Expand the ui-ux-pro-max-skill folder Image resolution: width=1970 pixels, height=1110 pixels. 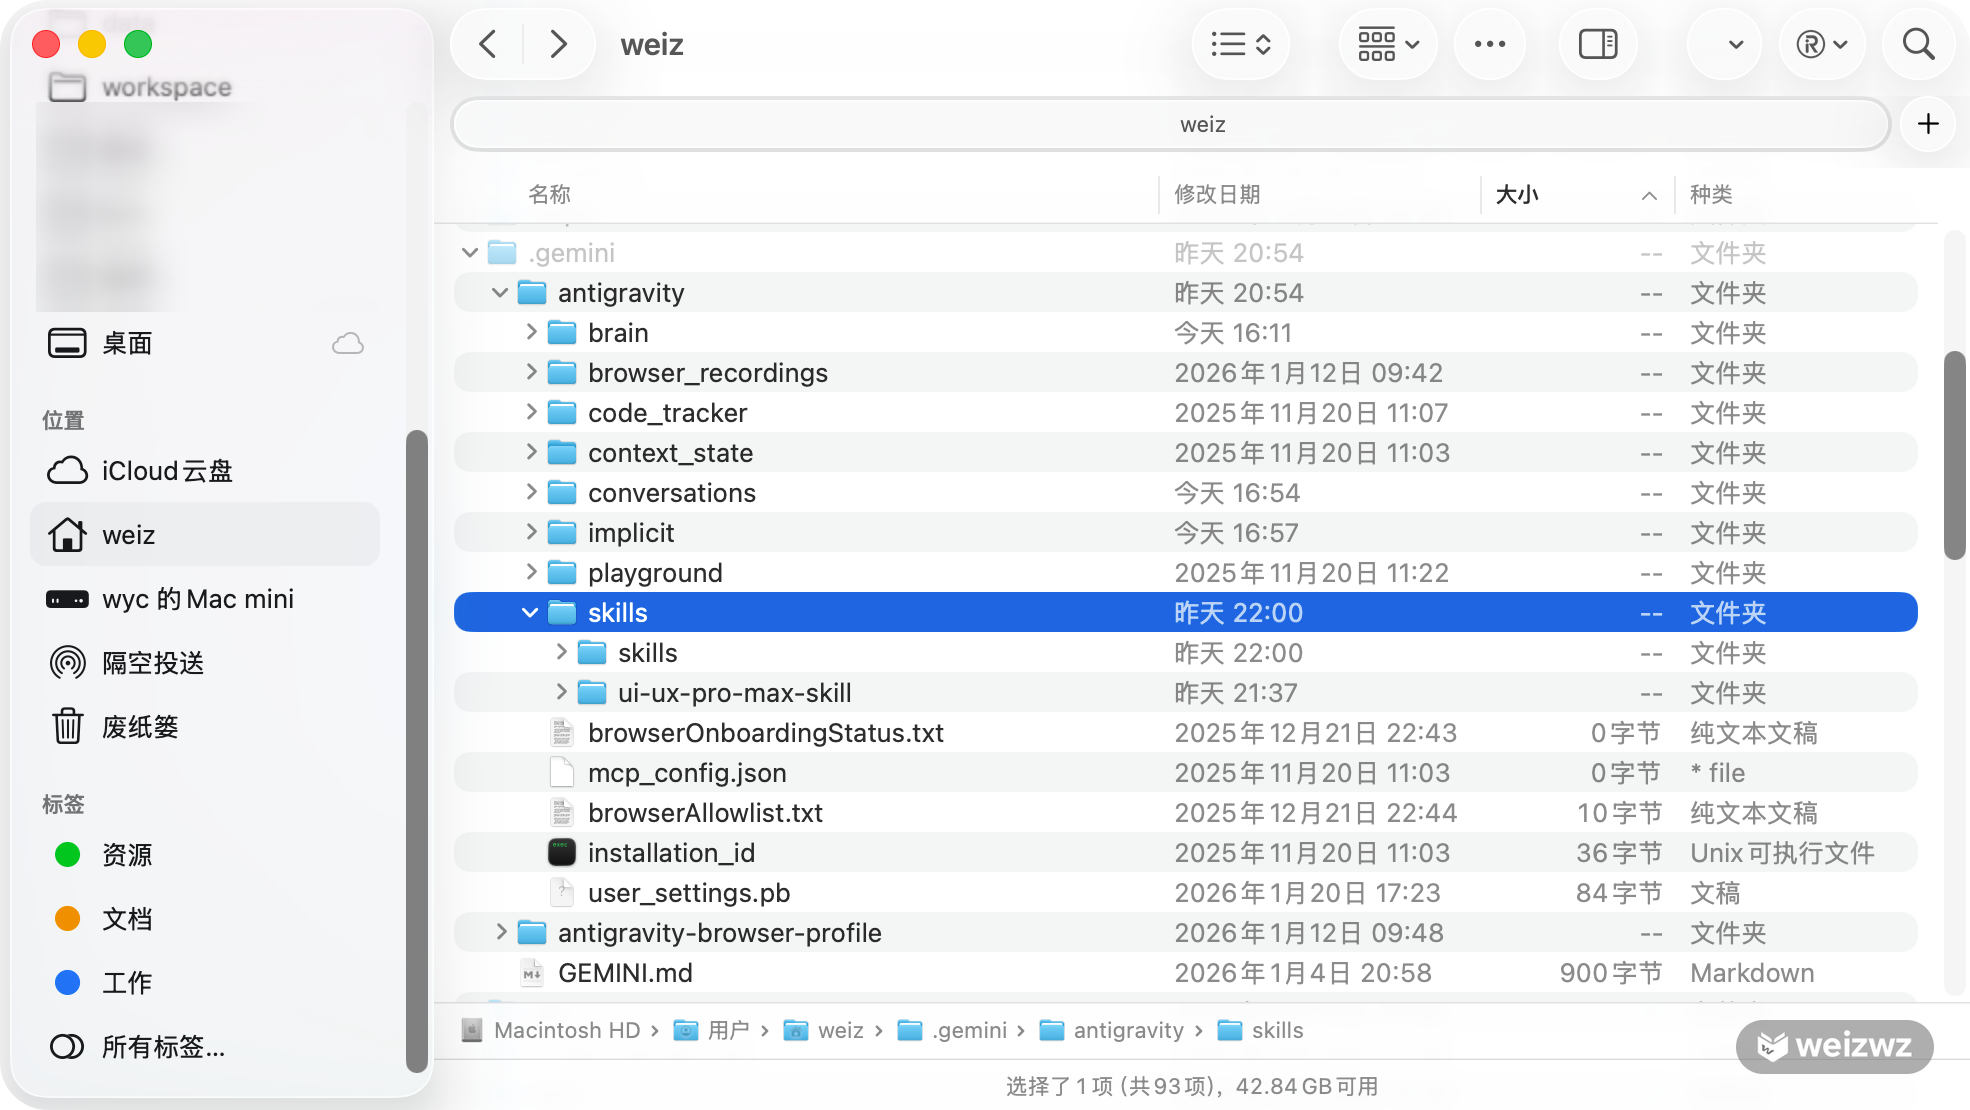(561, 692)
